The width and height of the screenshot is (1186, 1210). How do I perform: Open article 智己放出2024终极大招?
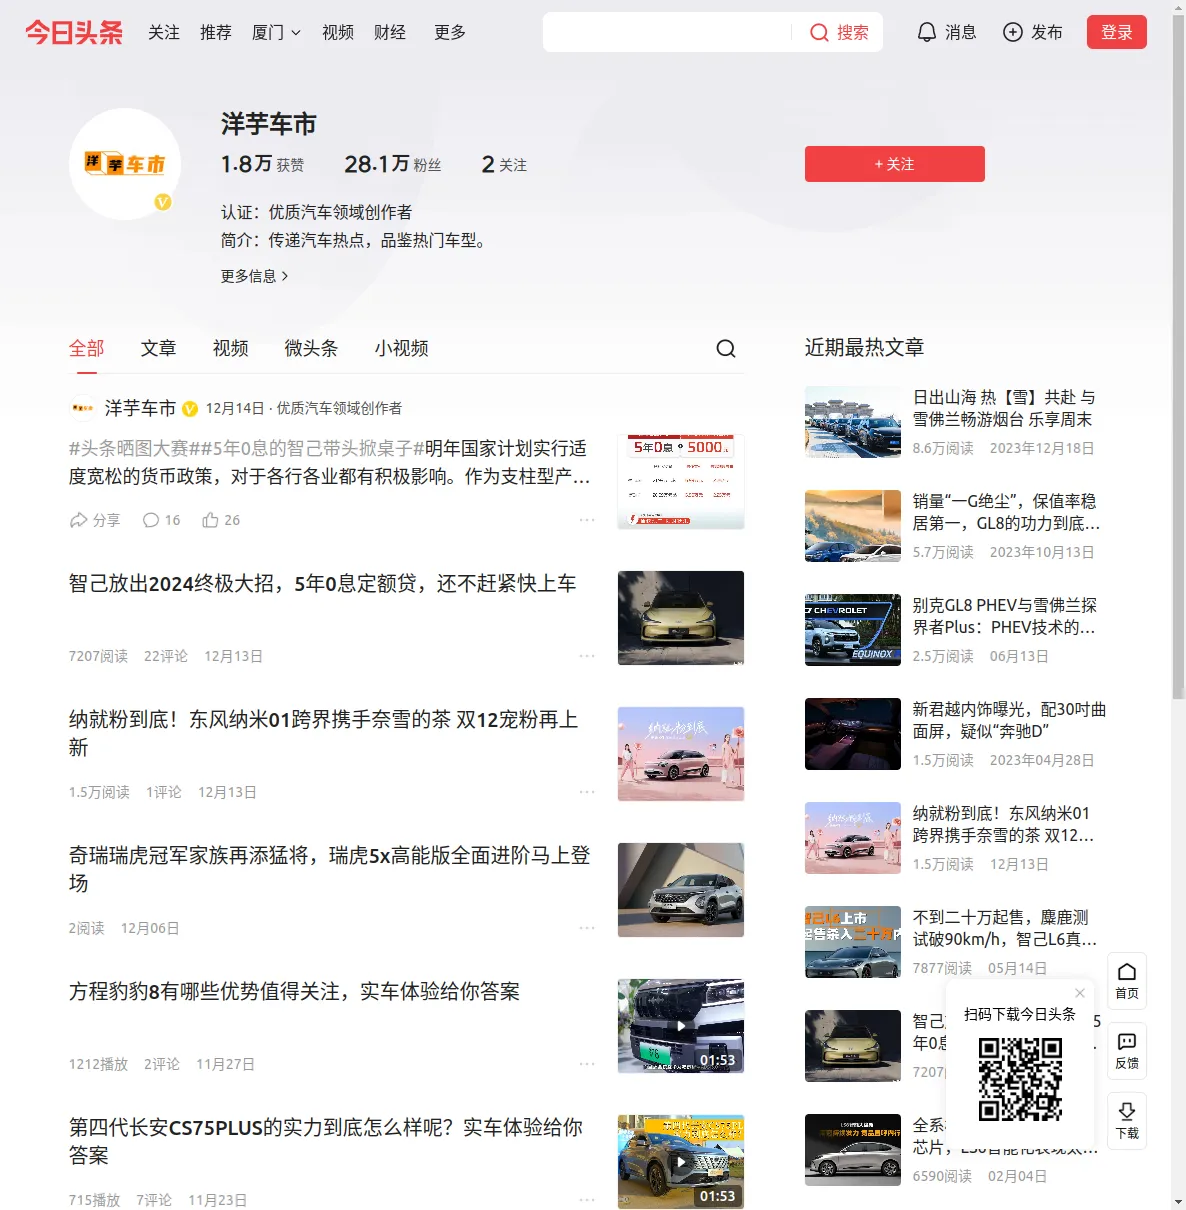pyautogui.click(x=322, y=584)
